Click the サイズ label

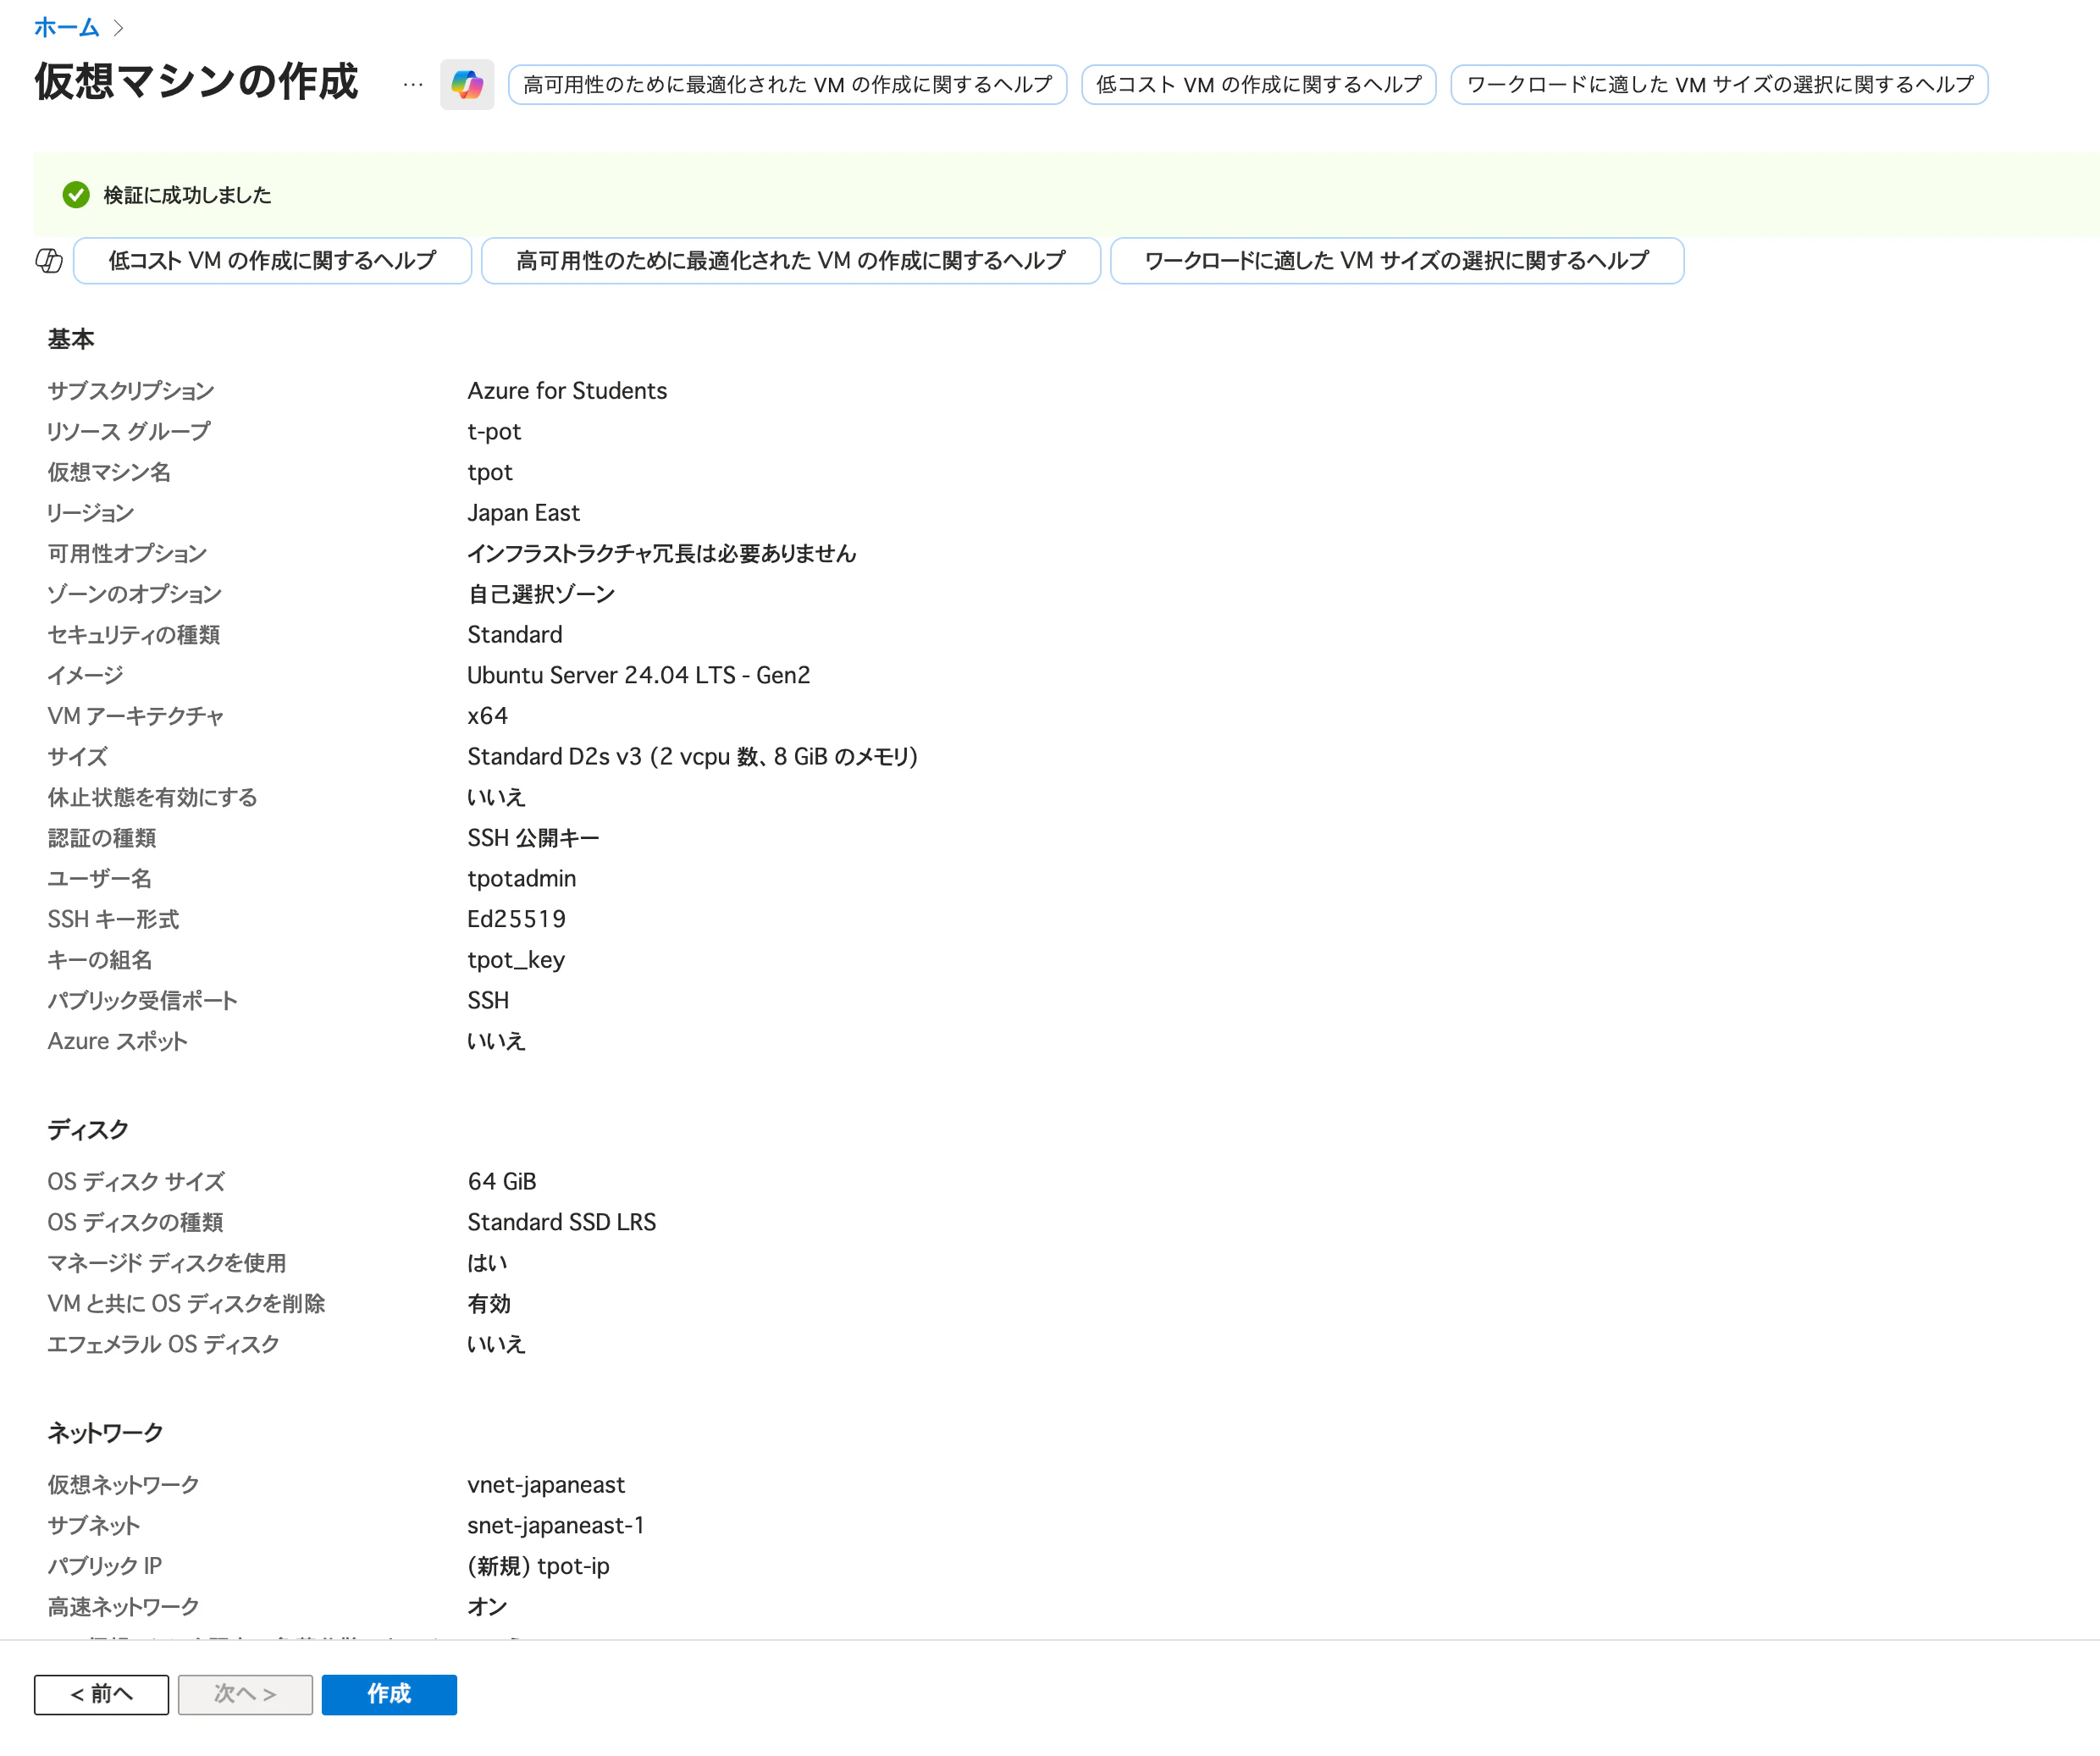point(77,757)
